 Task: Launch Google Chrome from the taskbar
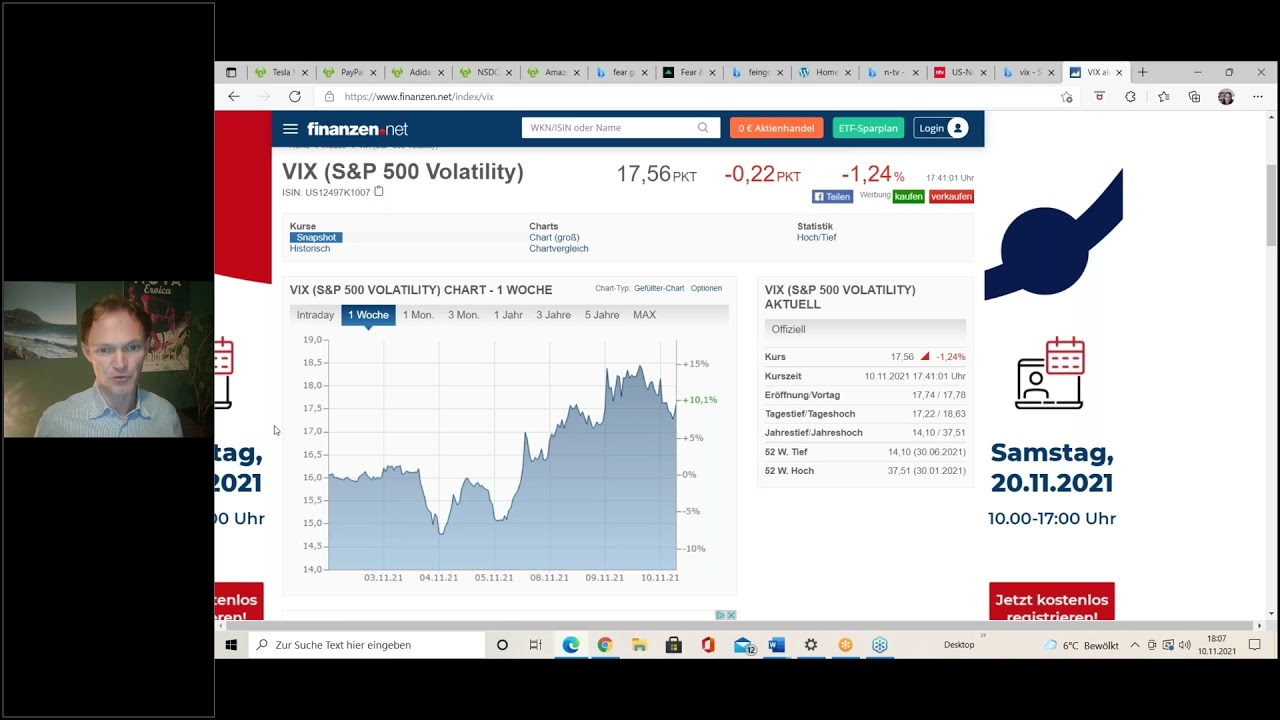coord(604,645)
